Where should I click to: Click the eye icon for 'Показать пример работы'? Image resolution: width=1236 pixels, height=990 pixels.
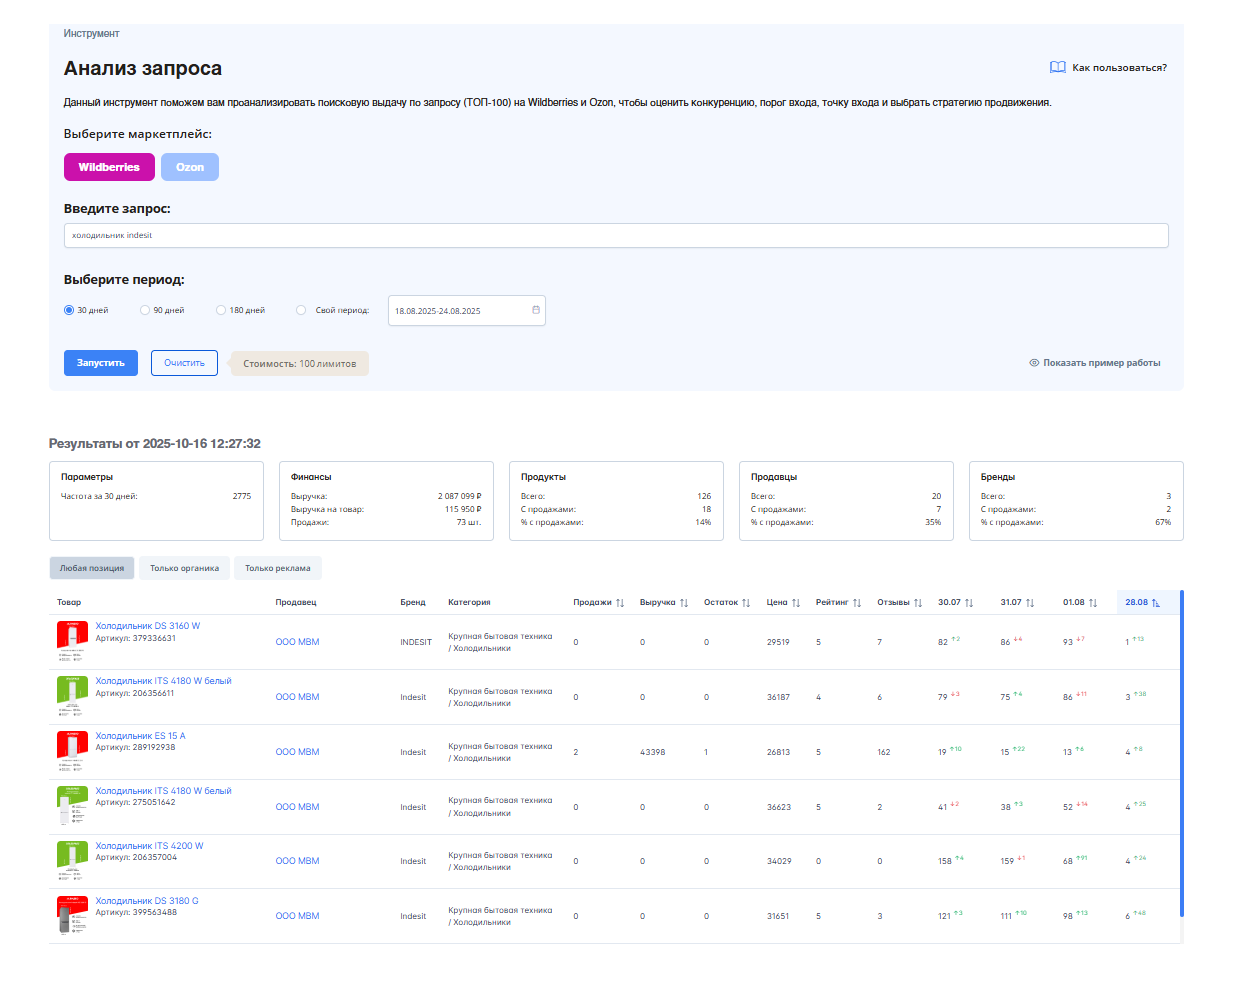point(1034,363)
